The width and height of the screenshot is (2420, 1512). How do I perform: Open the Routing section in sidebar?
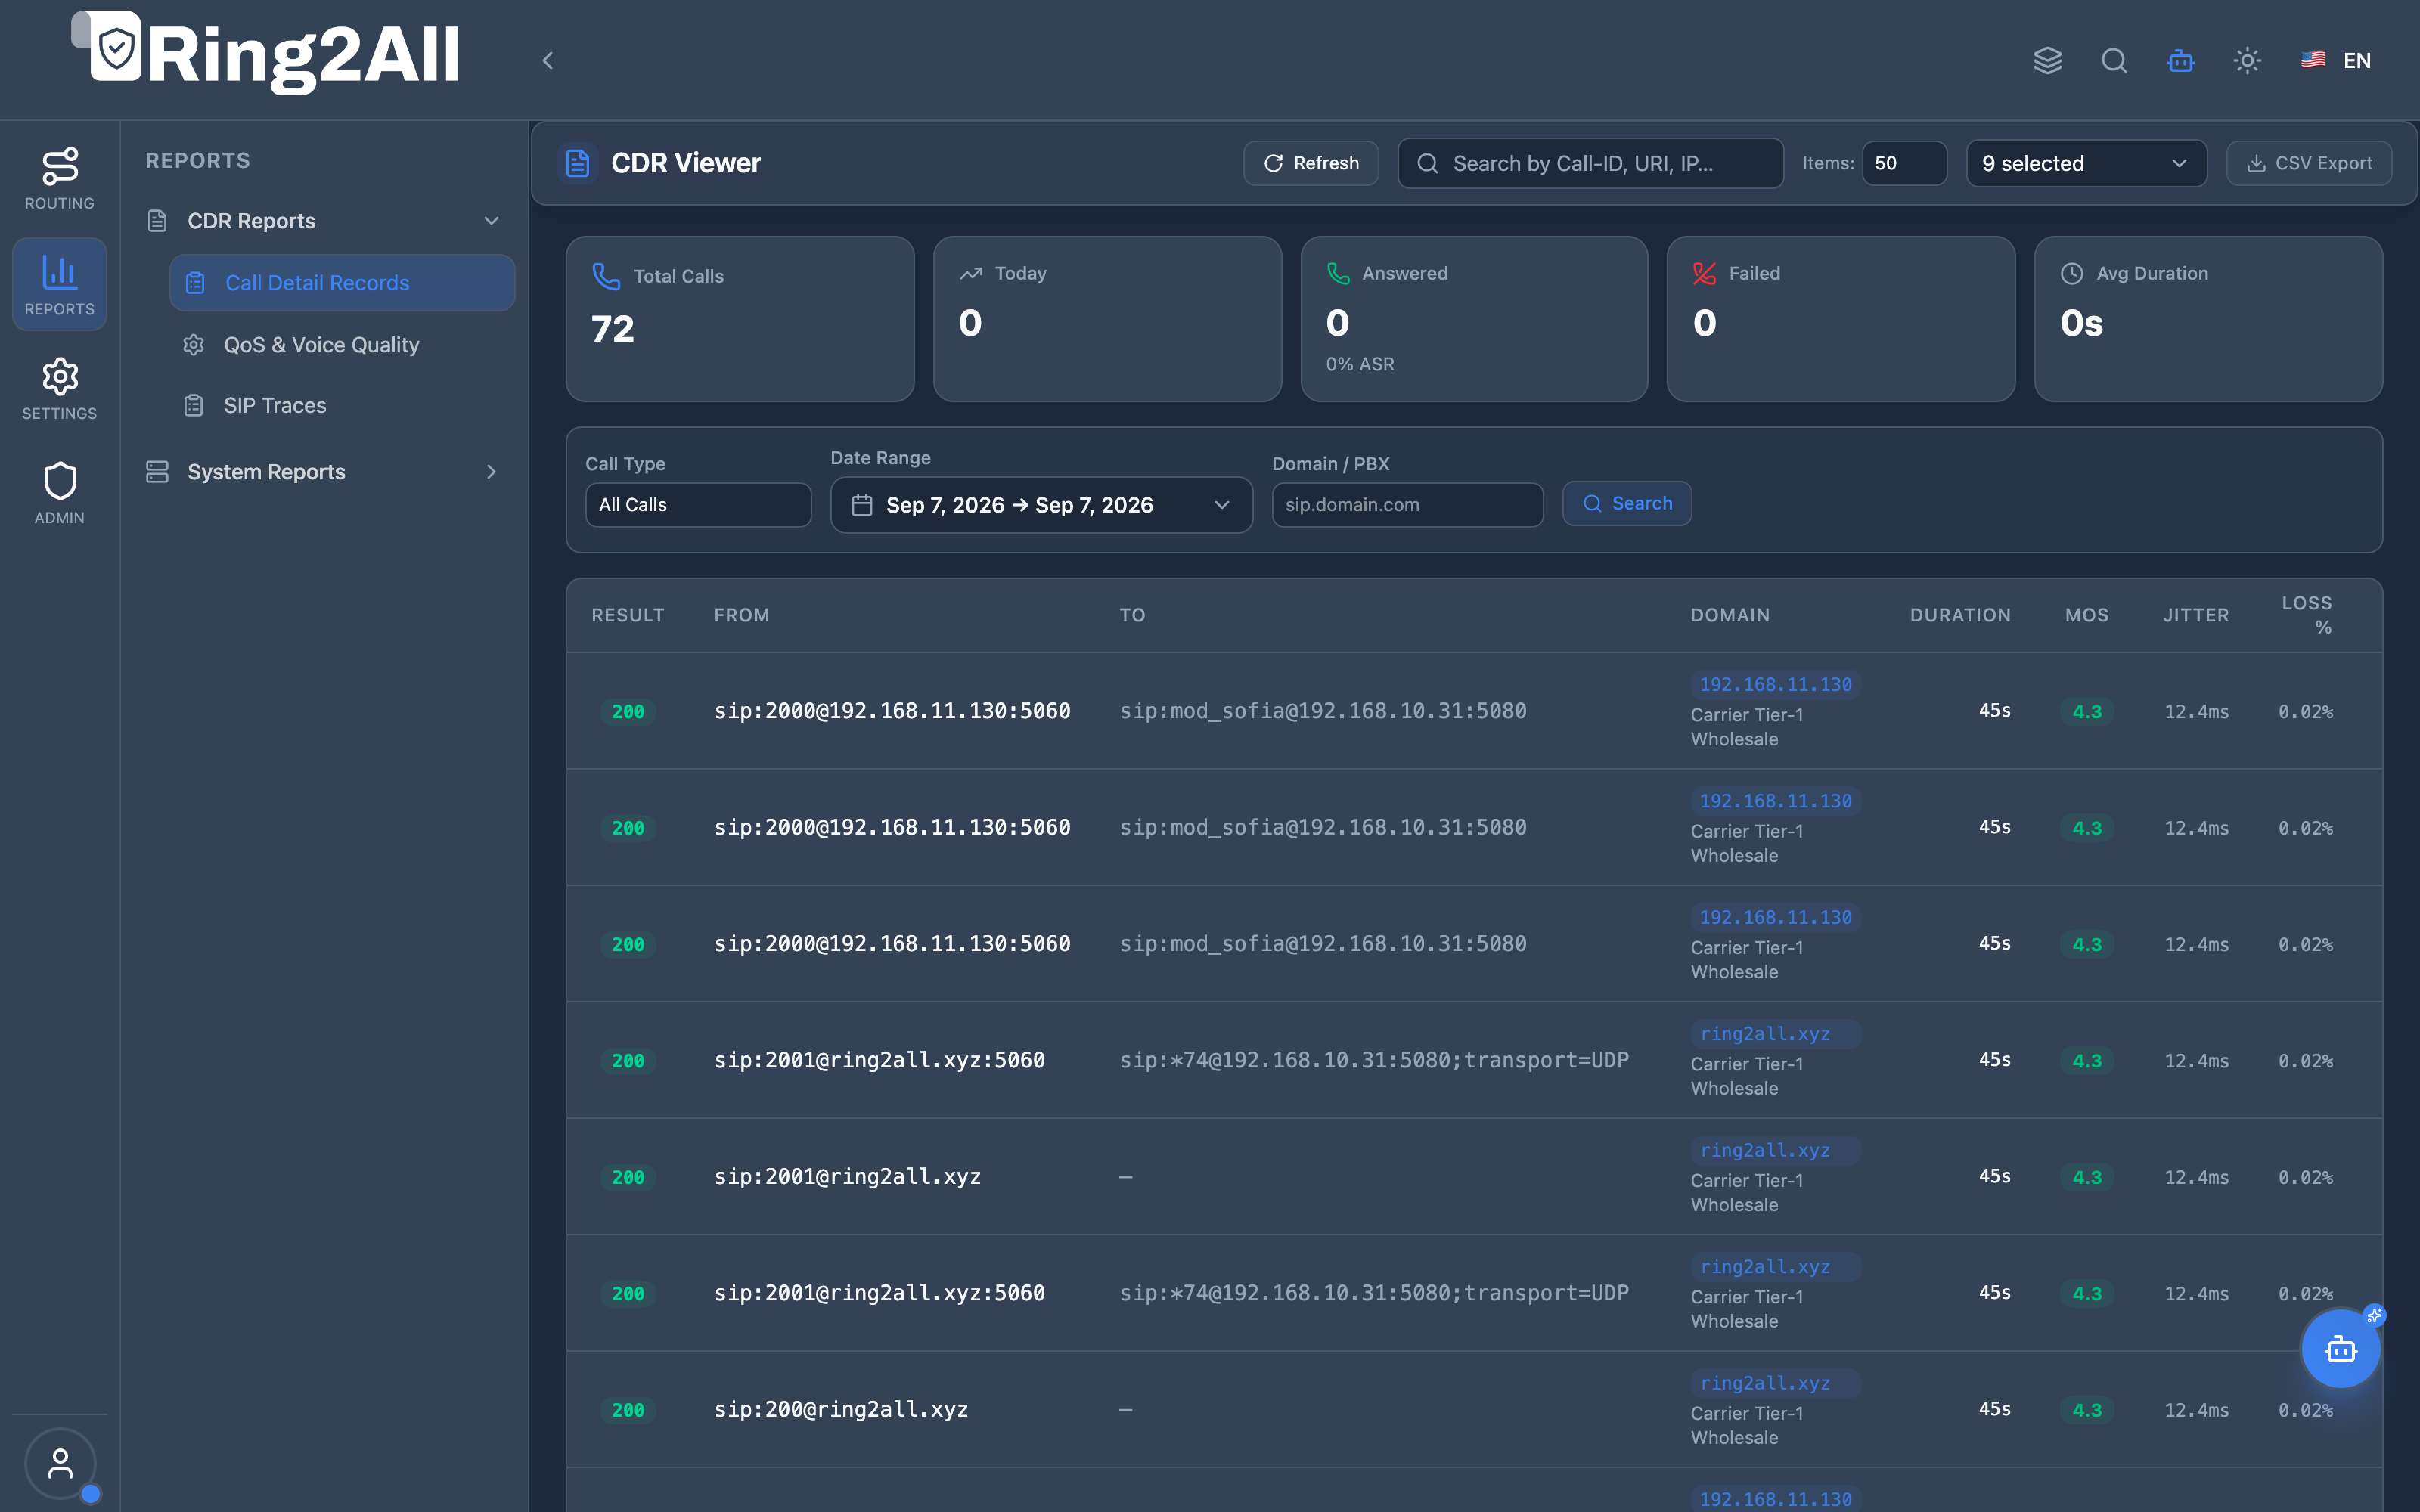[59, 179]
